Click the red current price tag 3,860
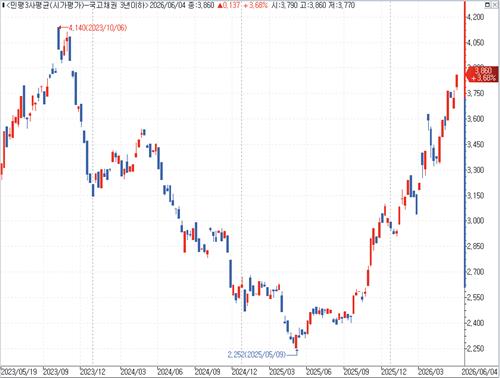The image size is (500, 378). pyautogui.click(x=483, y=74)
